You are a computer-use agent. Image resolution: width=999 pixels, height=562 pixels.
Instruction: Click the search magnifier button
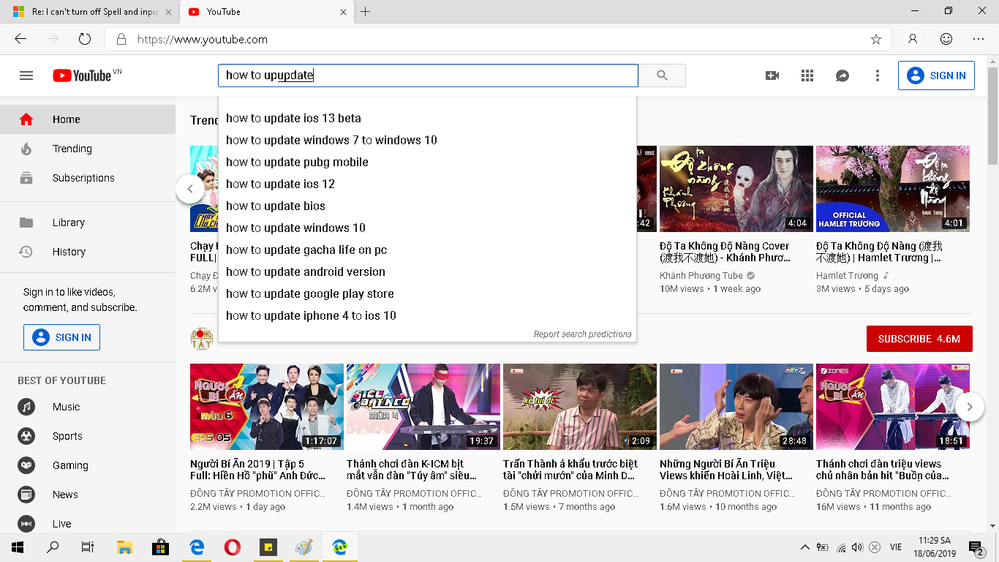pyautogui.click(x=662, y=75)
